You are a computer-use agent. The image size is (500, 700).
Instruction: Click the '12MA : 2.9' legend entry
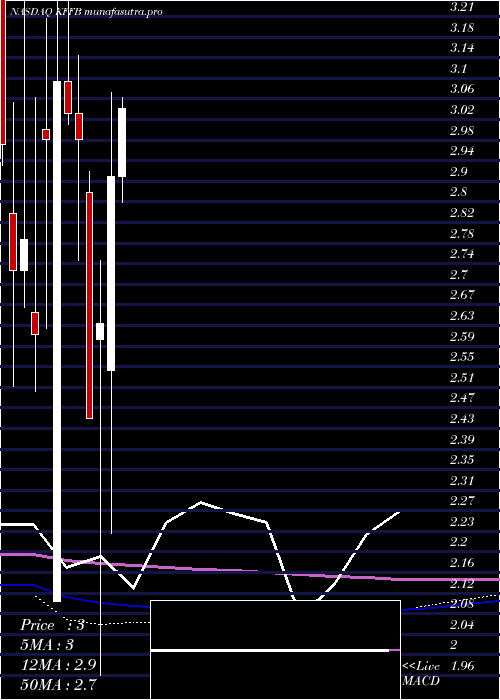(x=59, y=665)
